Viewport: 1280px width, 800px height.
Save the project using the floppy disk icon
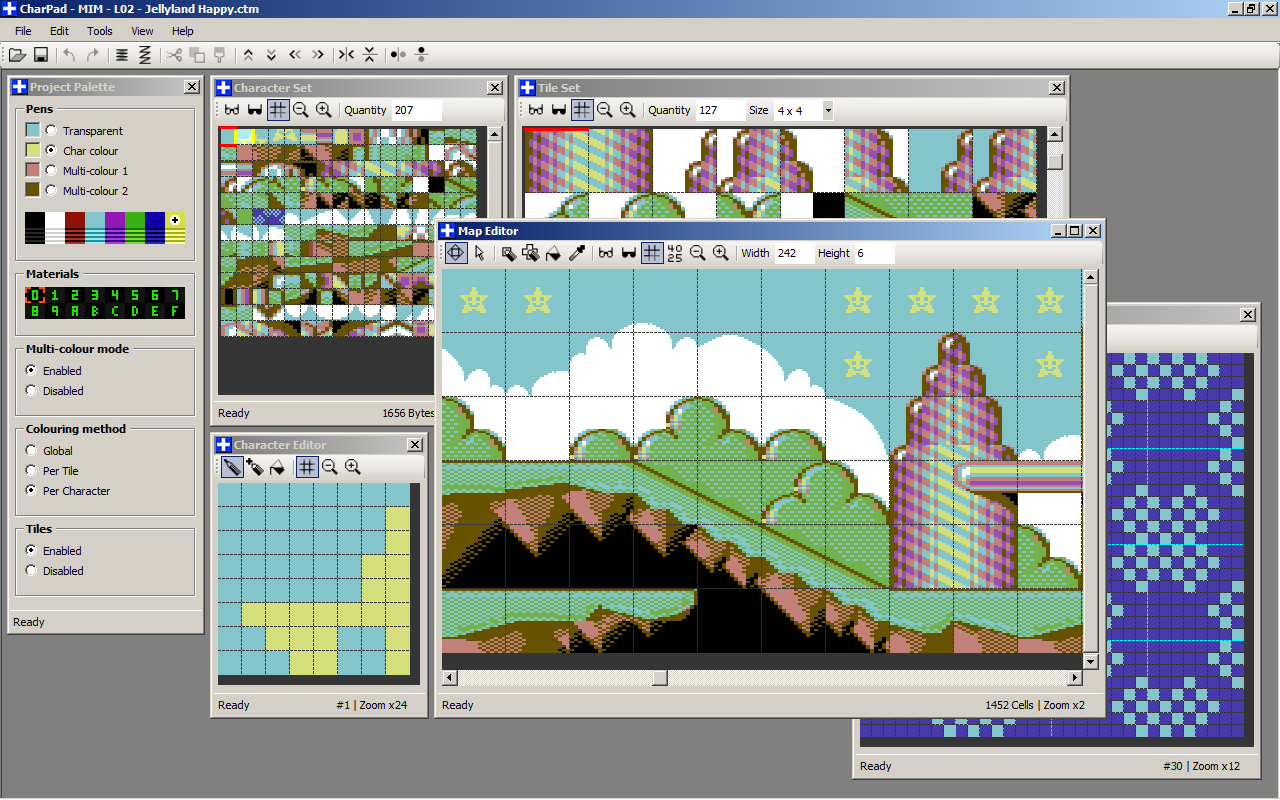41,55
